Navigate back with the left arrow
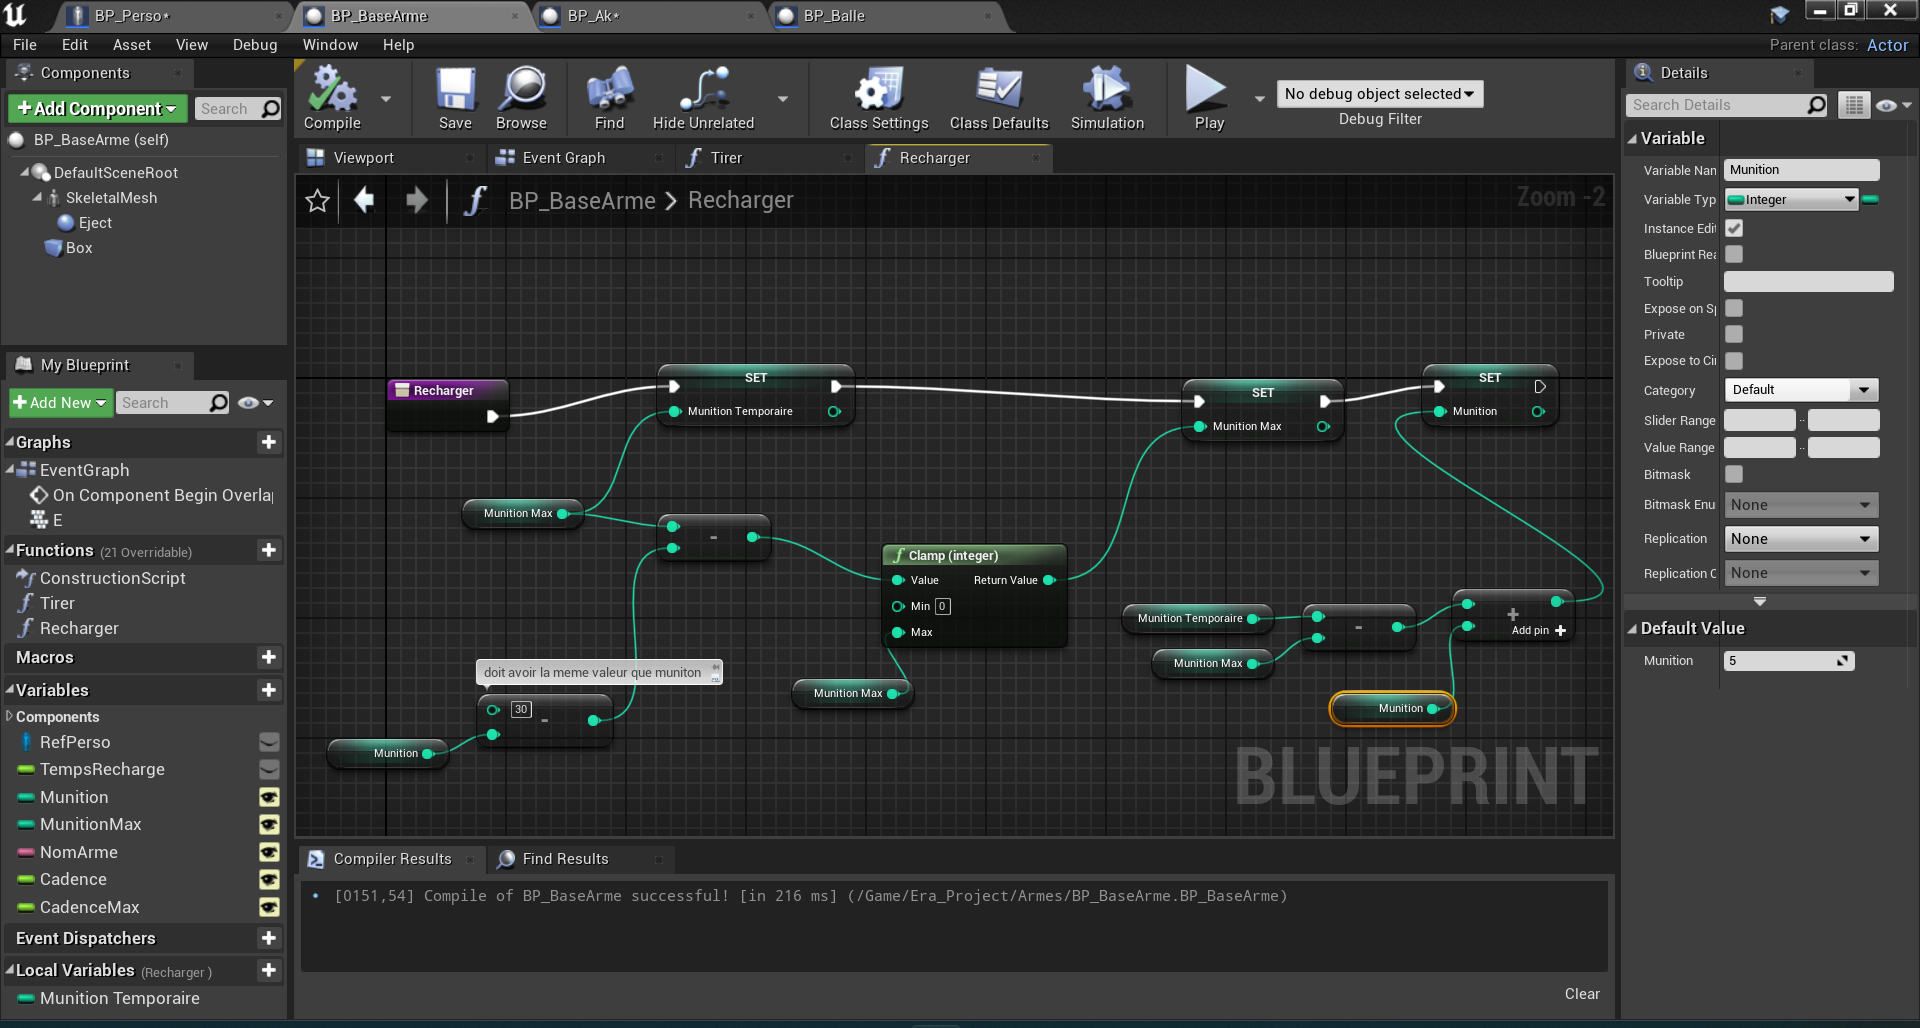Viewport: 1920px width, 1028px height. 364,200
